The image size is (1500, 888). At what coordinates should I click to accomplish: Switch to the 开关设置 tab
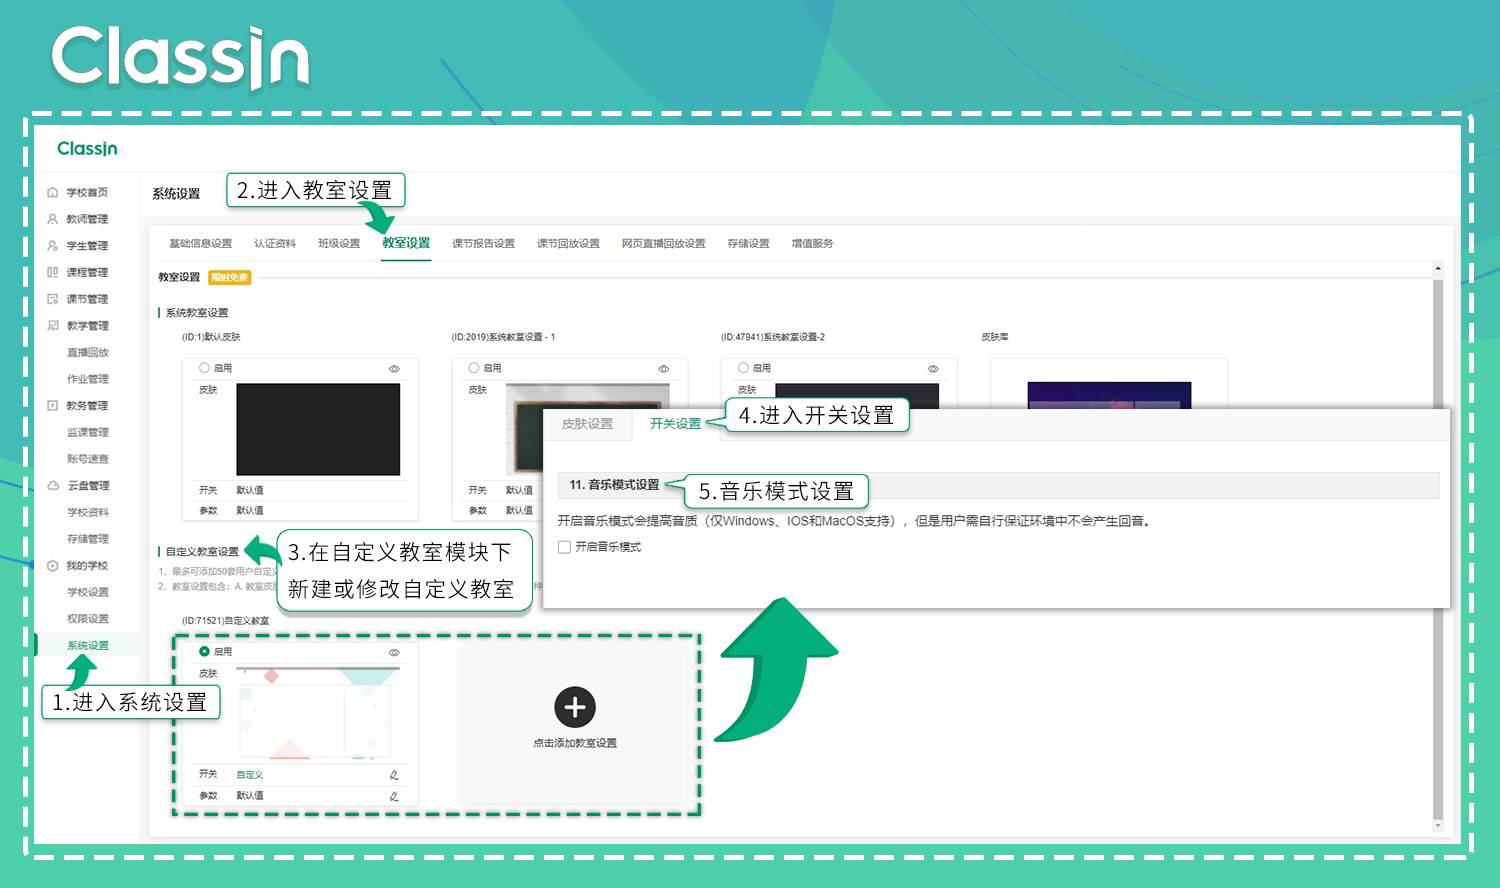point(675,424)
